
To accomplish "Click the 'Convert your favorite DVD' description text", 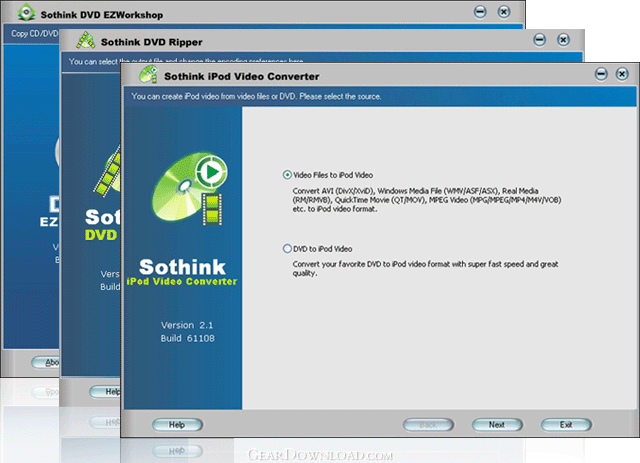I will pos(425,268).
